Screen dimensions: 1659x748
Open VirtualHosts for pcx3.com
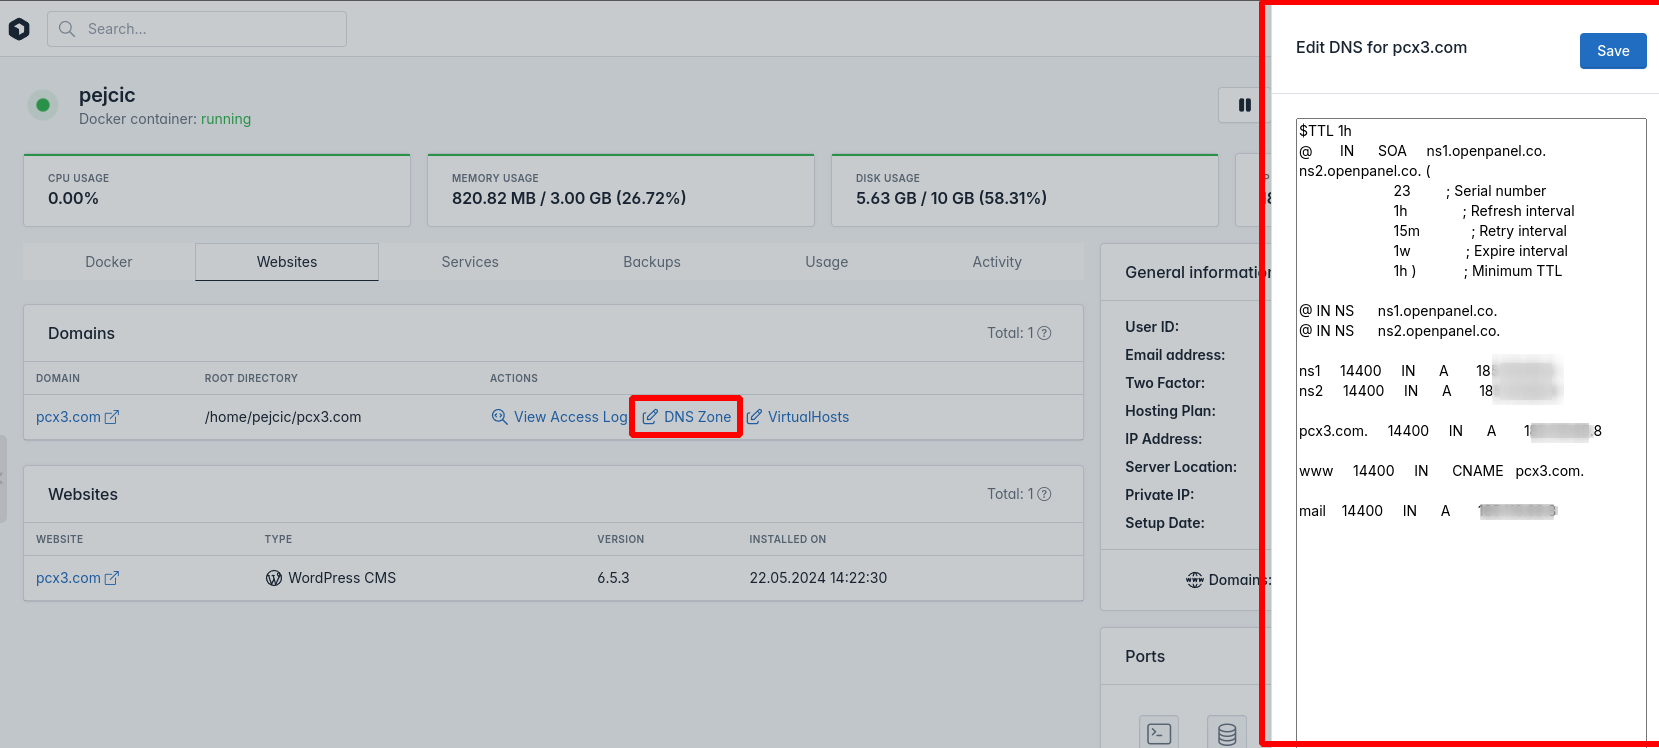click(x=798, y=417)
